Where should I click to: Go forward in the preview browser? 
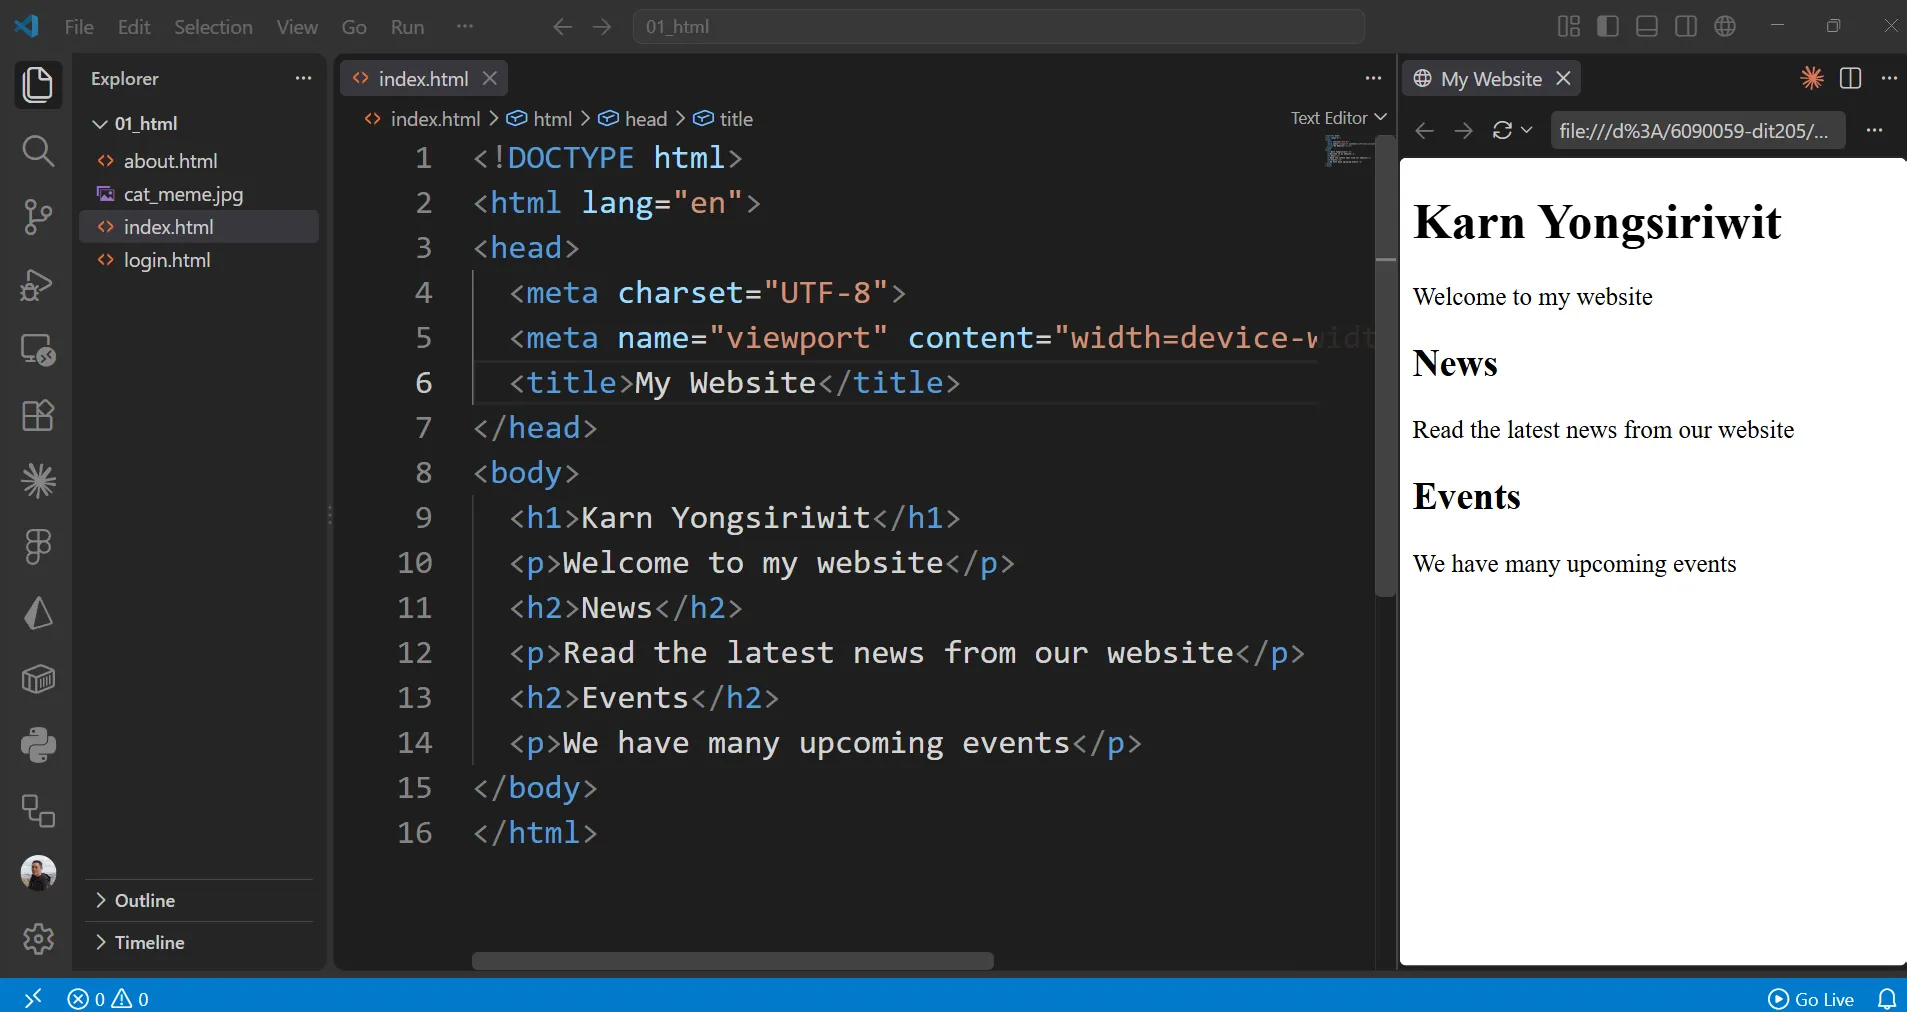point(1464,131)
